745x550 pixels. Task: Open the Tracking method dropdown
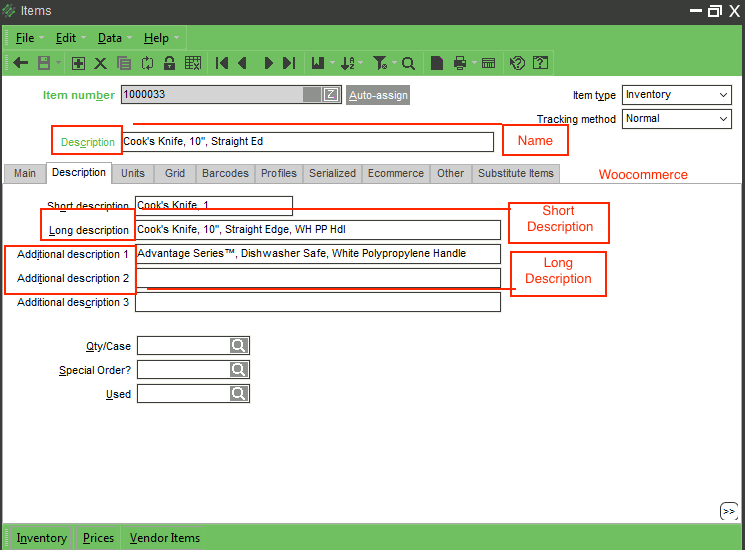pos(677,119)
